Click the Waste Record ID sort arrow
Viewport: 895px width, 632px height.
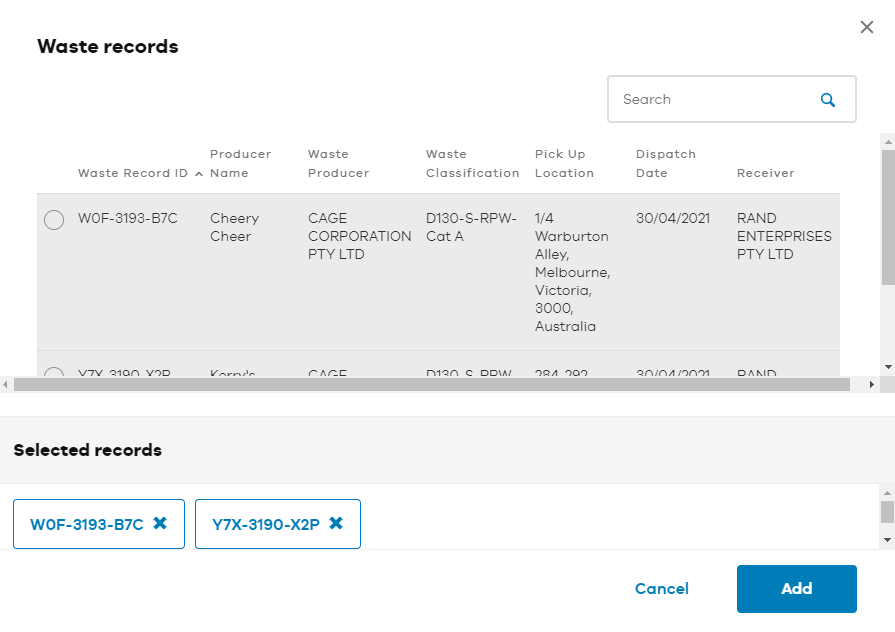[199, 174]
